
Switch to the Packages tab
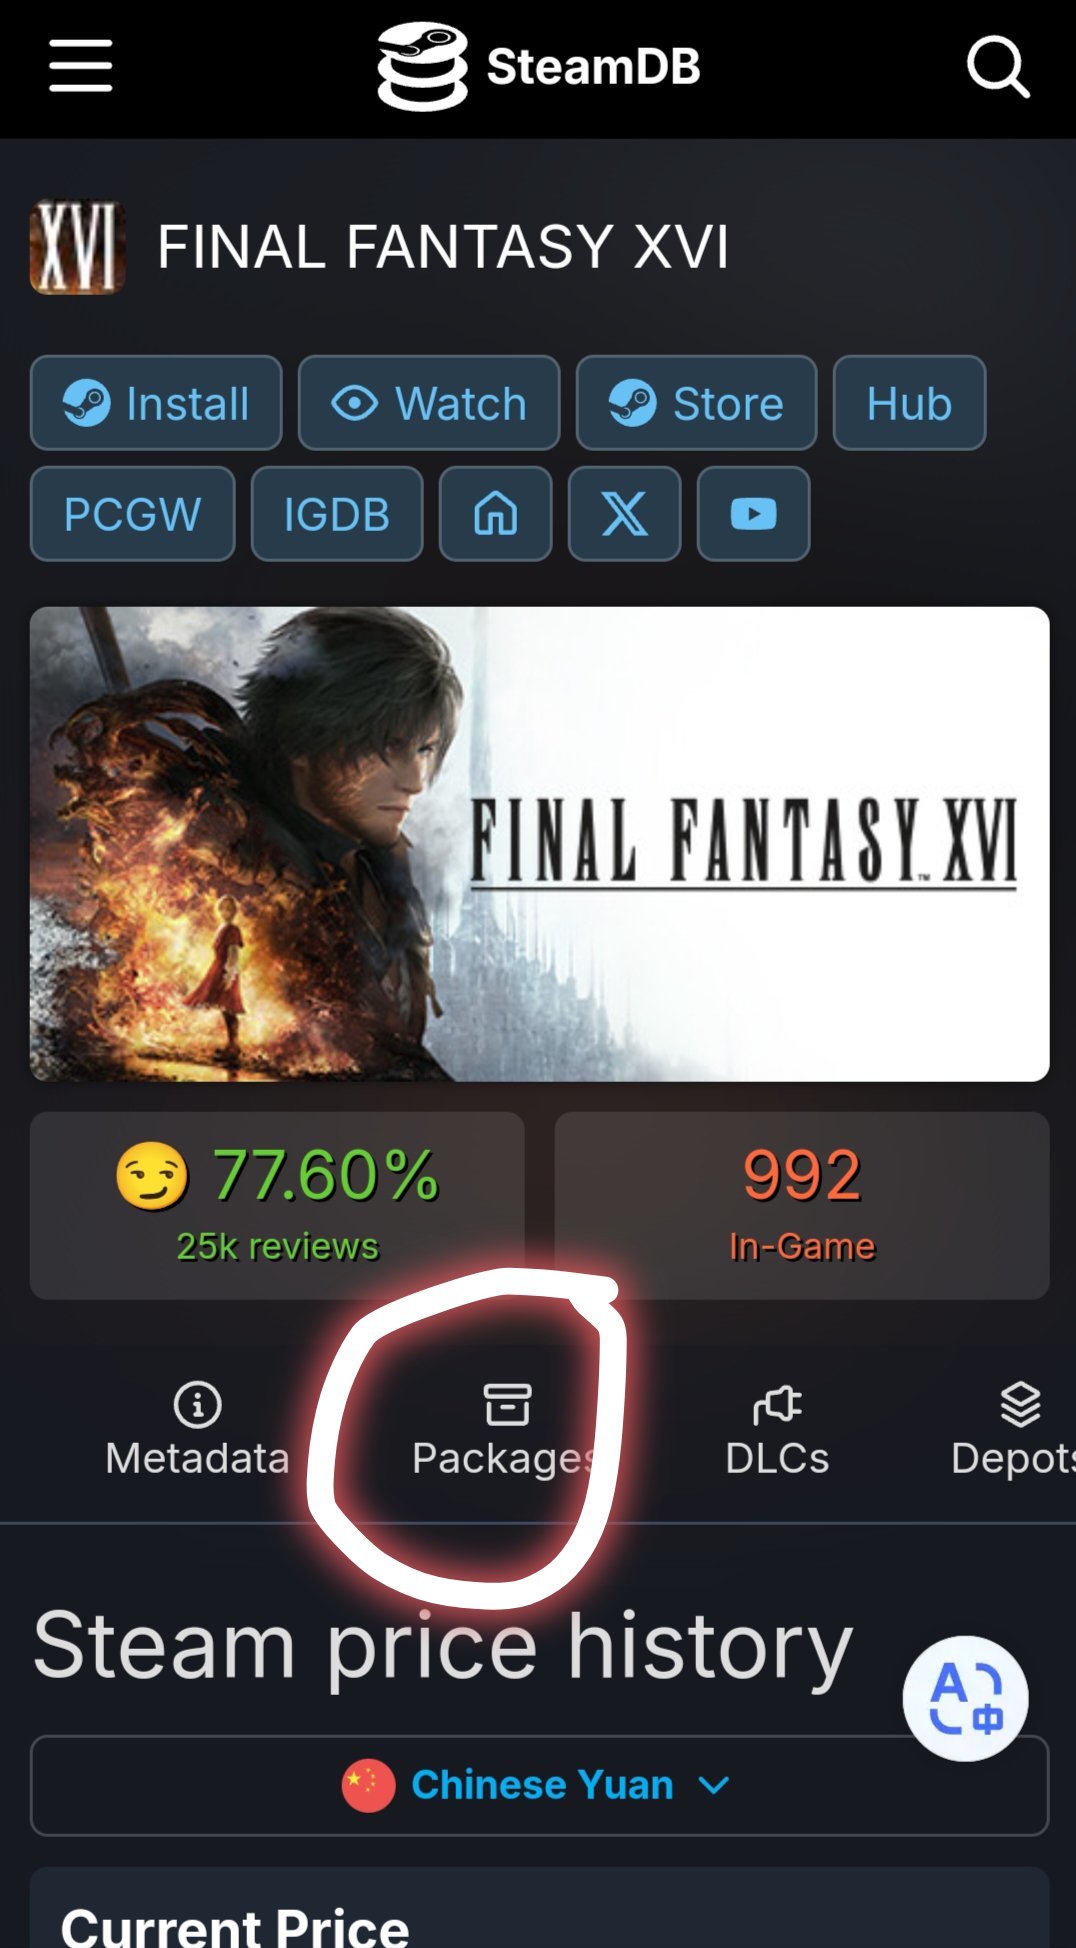pos(506,1430)
